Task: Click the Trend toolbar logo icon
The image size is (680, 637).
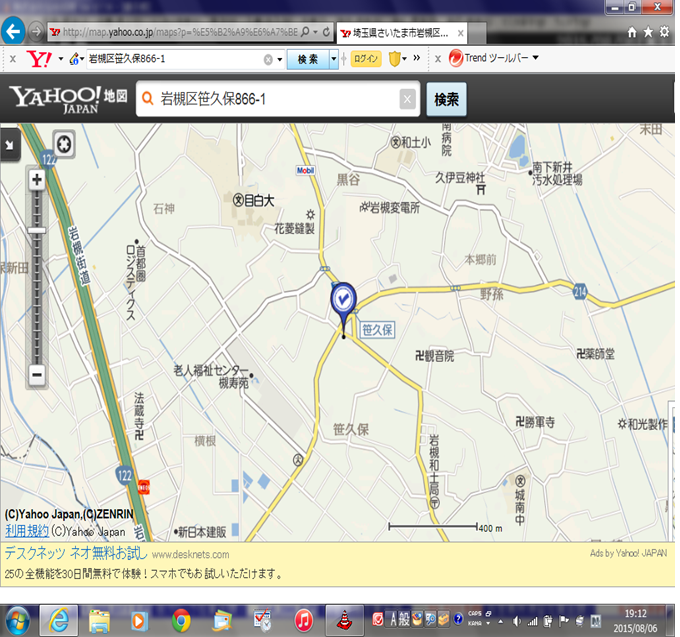Action: pos(455,58)
